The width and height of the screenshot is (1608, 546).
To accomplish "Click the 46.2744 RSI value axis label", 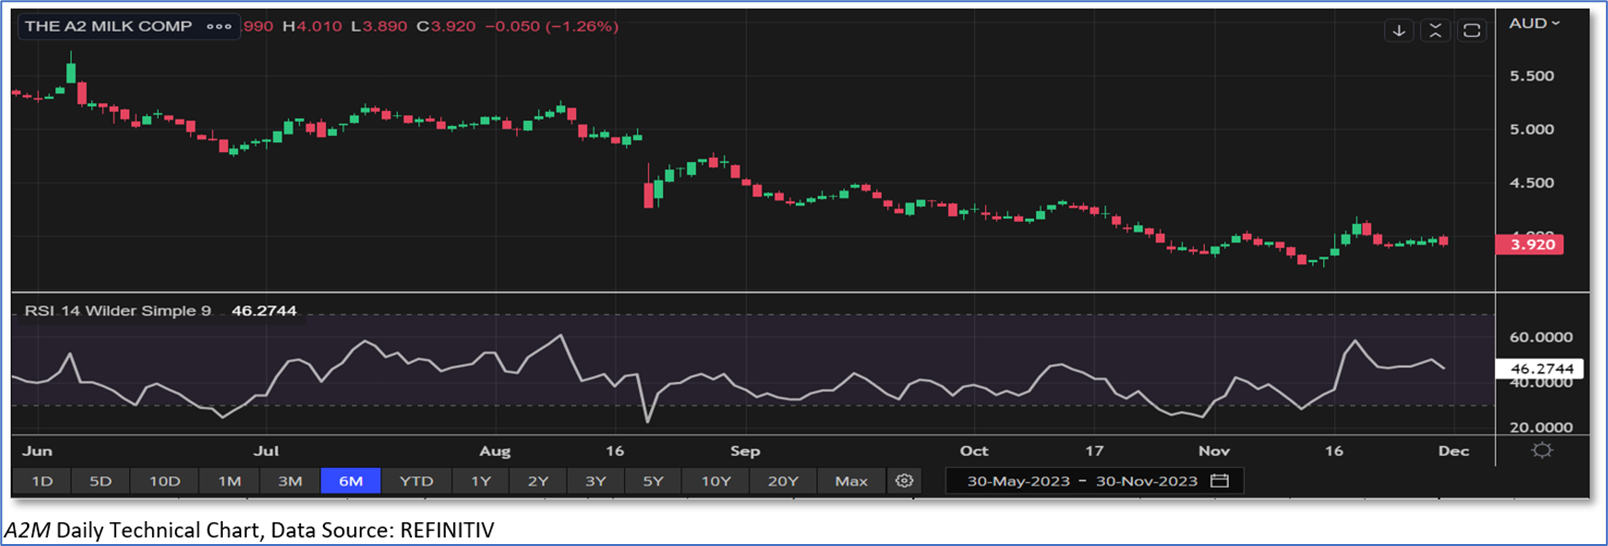I will click(1541, 369).
